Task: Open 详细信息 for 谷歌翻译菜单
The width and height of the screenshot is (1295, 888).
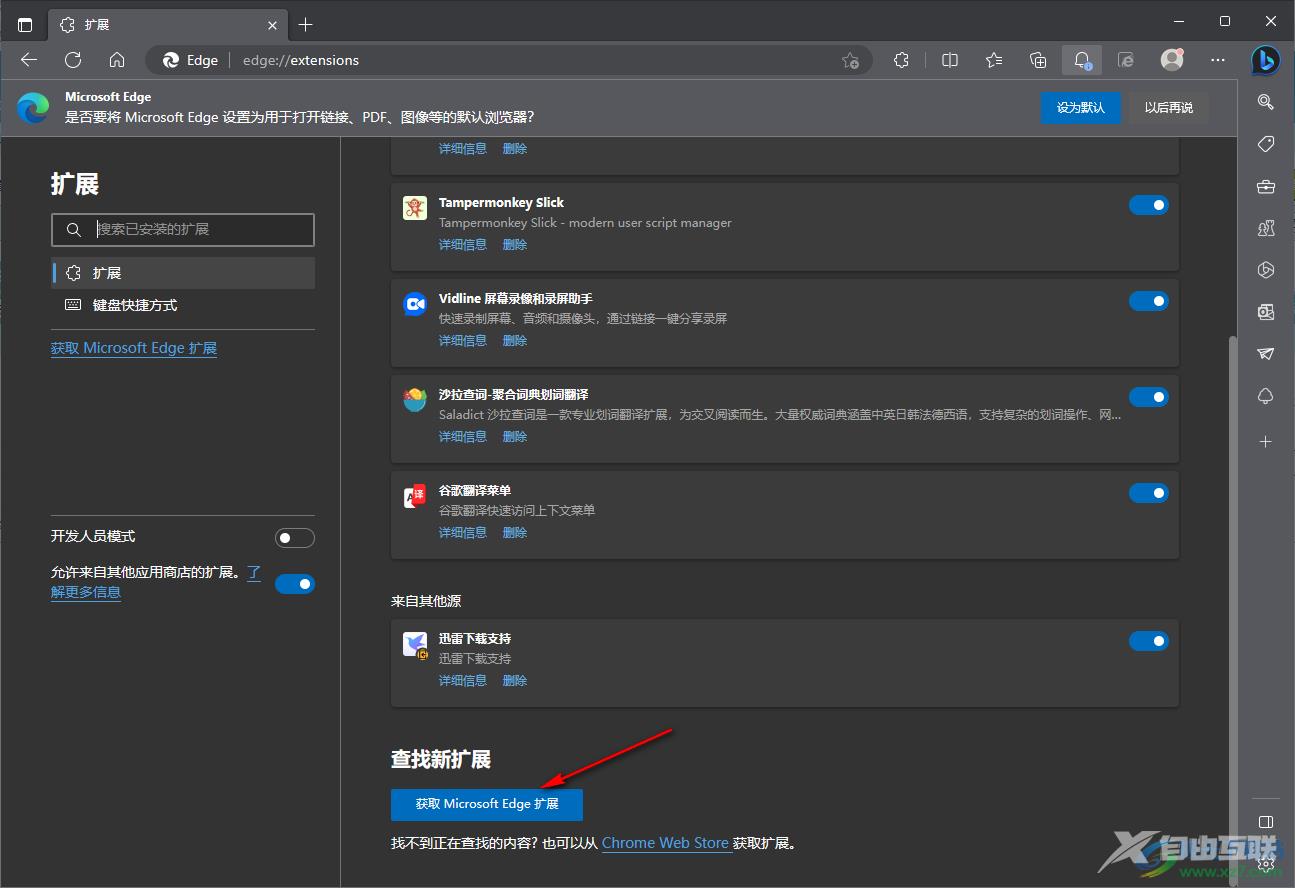Action: [463, 532]
